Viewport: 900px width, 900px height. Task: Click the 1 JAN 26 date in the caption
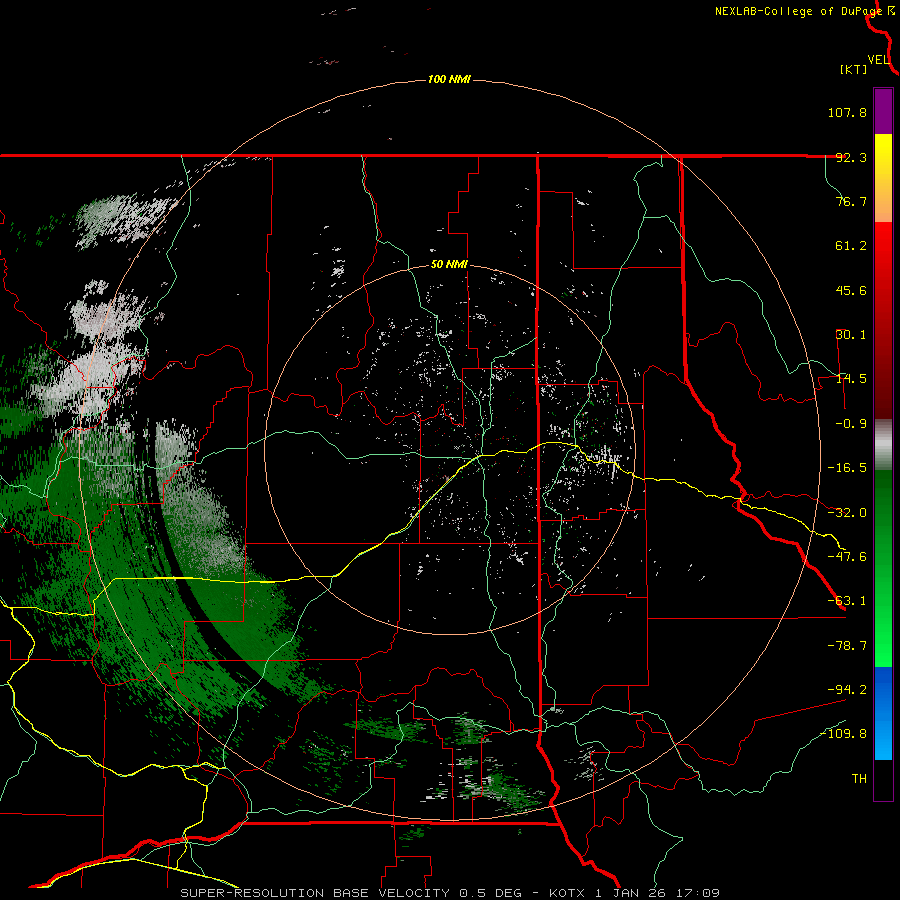[x=630, y=893]
